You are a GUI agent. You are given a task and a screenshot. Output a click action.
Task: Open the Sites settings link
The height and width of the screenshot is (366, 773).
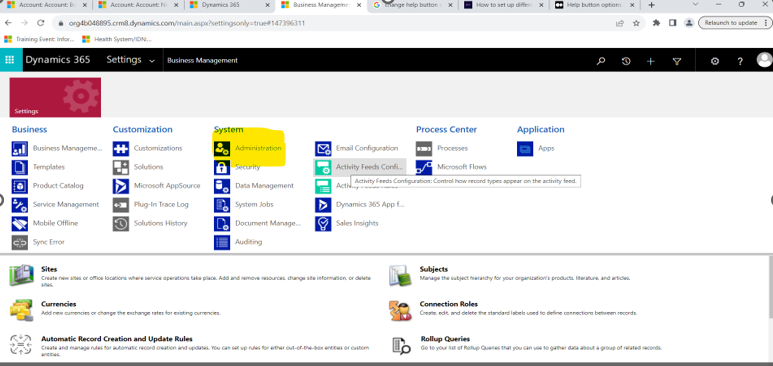point(49,269)
